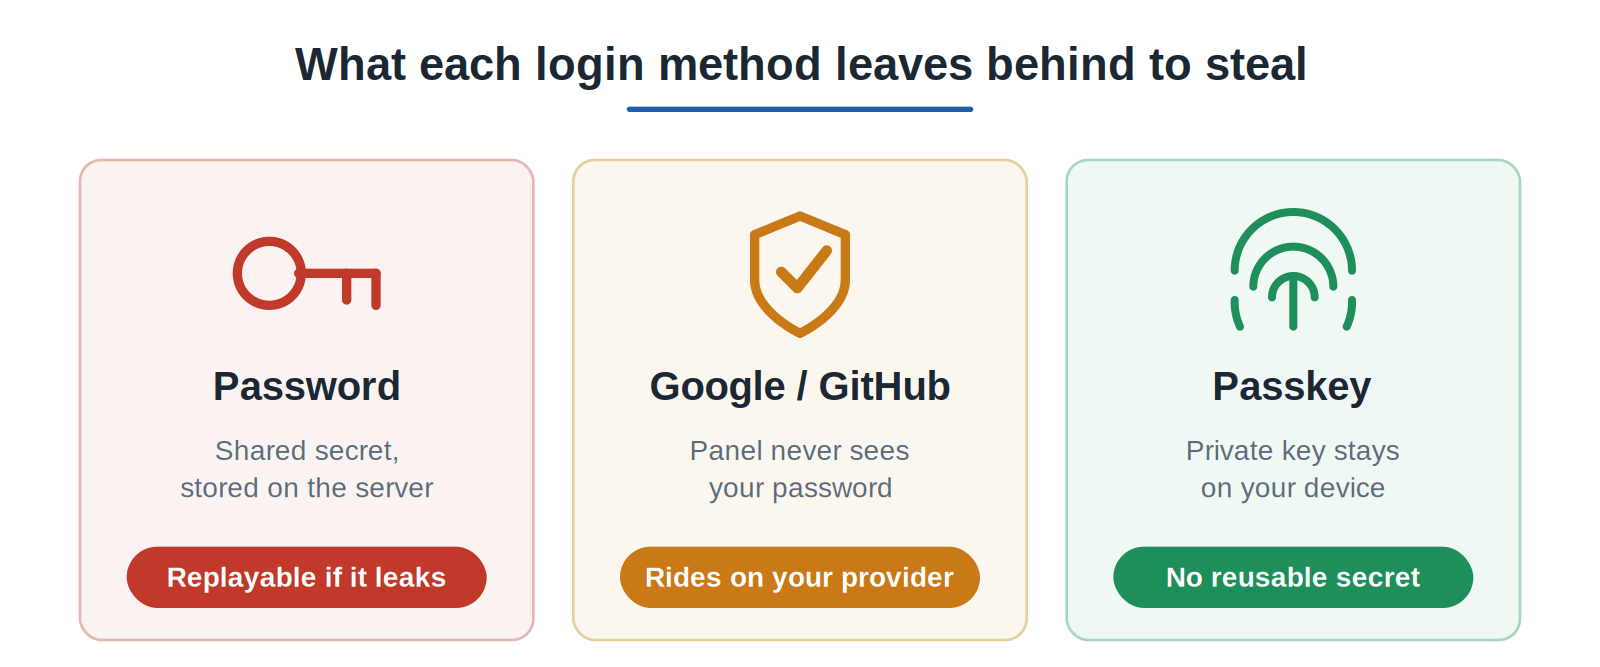The height and width of the screenshot is (667, 1600).
Task: Click the checkmark inside the shield
Action: pos(803,268)
